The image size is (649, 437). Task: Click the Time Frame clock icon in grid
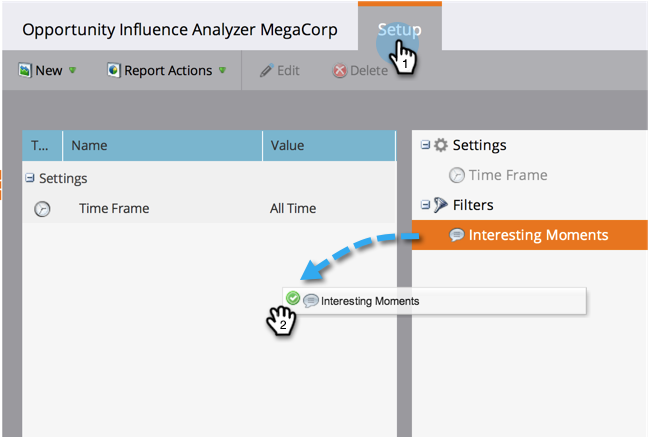click(x=42, y=209)
